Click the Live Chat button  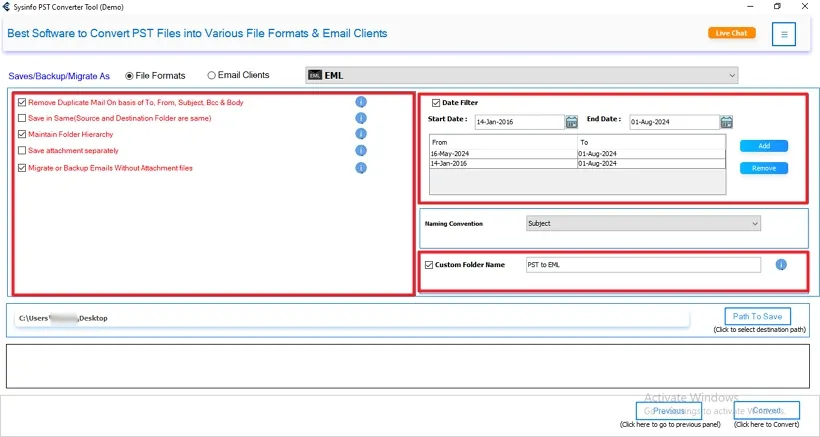coord(732,33)
